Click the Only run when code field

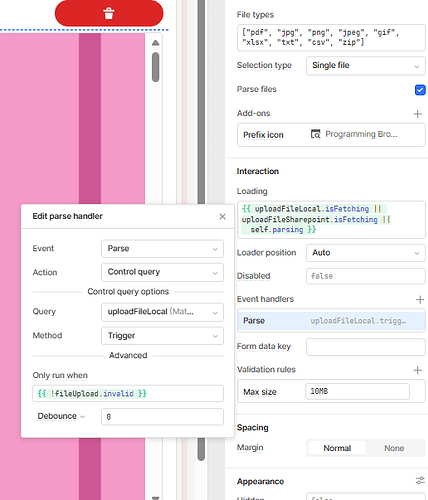tap(128, 394)
